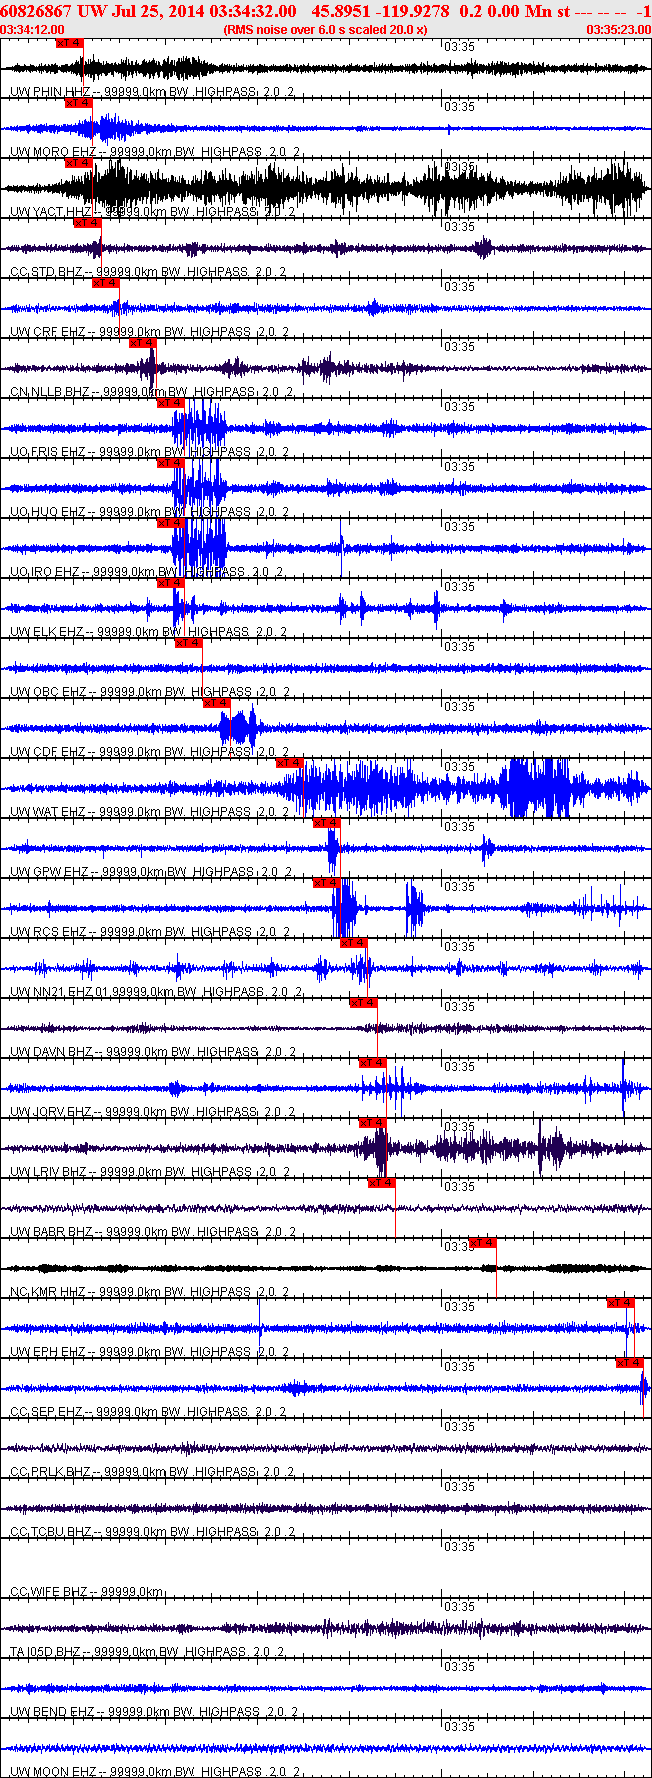Click the UW PHIN HHZ station label

click(153, 92)
